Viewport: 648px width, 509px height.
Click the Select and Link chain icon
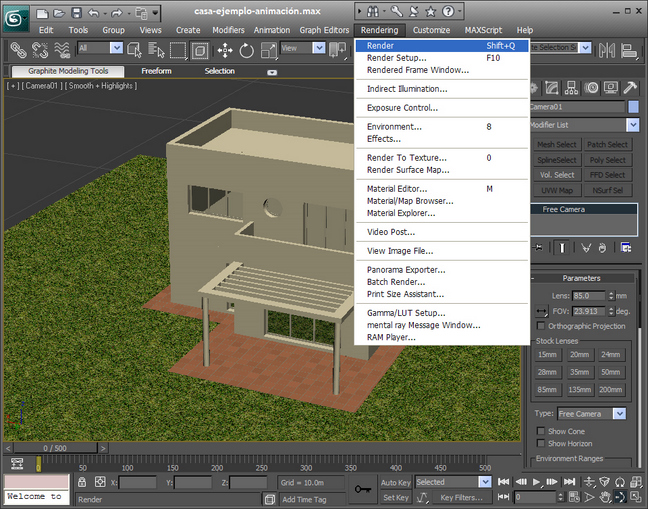[18, 49]
